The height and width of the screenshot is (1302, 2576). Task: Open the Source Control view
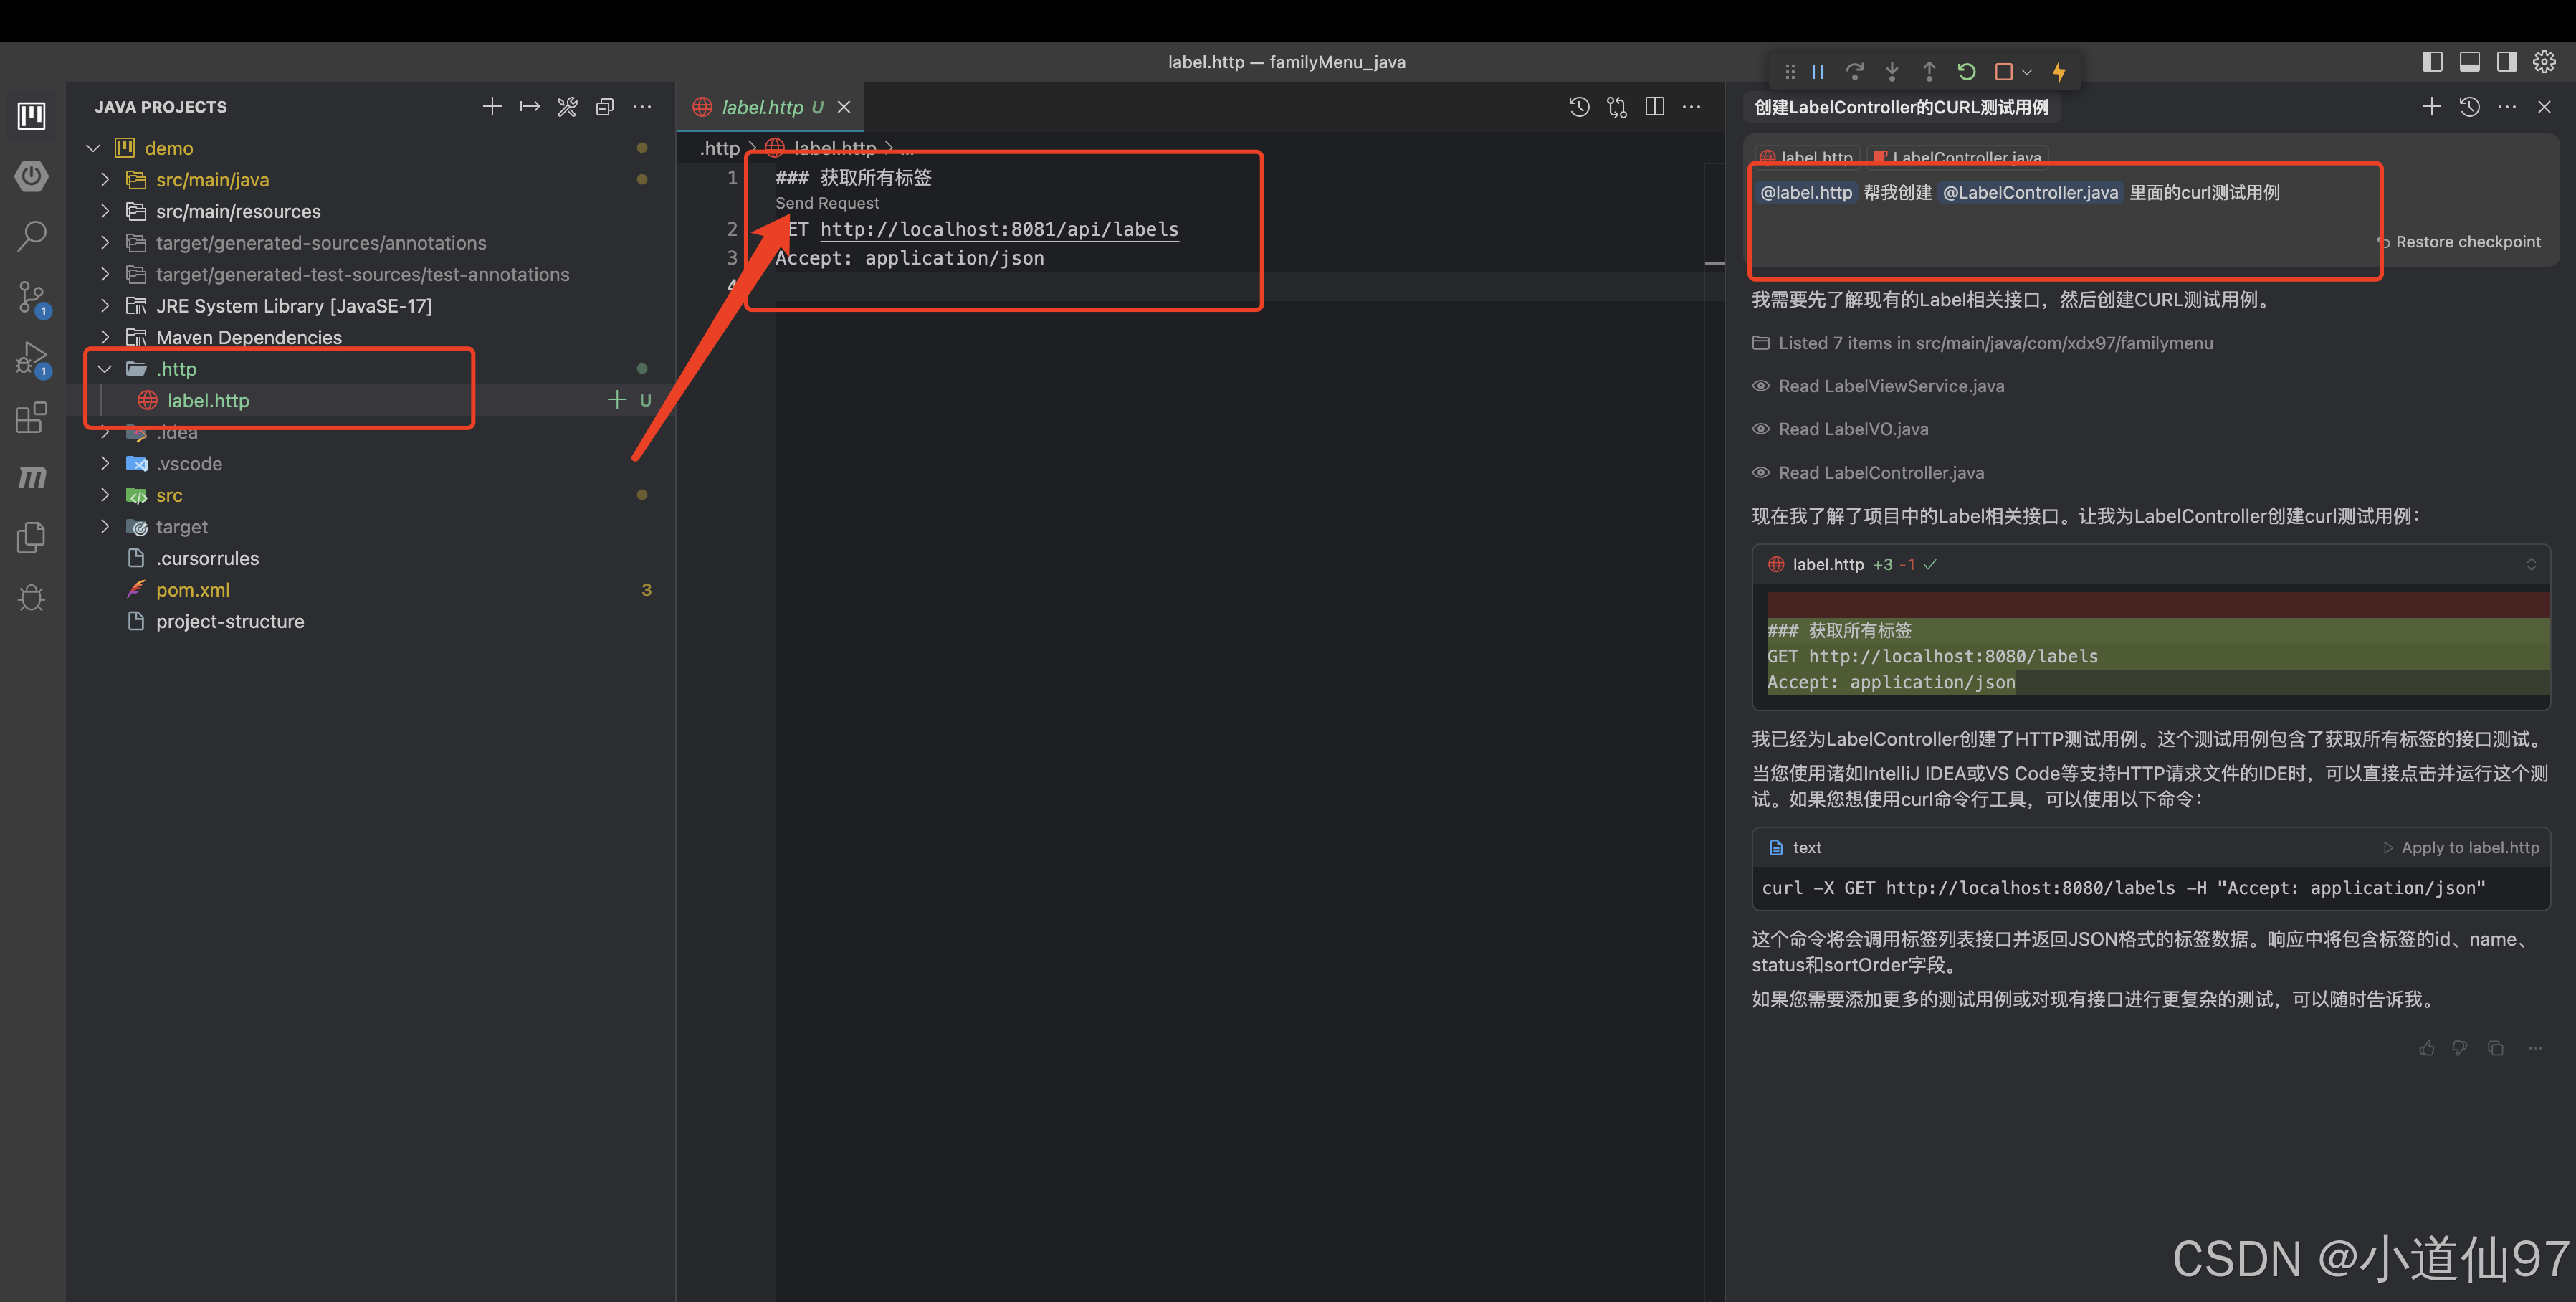[x=32, y=297]
